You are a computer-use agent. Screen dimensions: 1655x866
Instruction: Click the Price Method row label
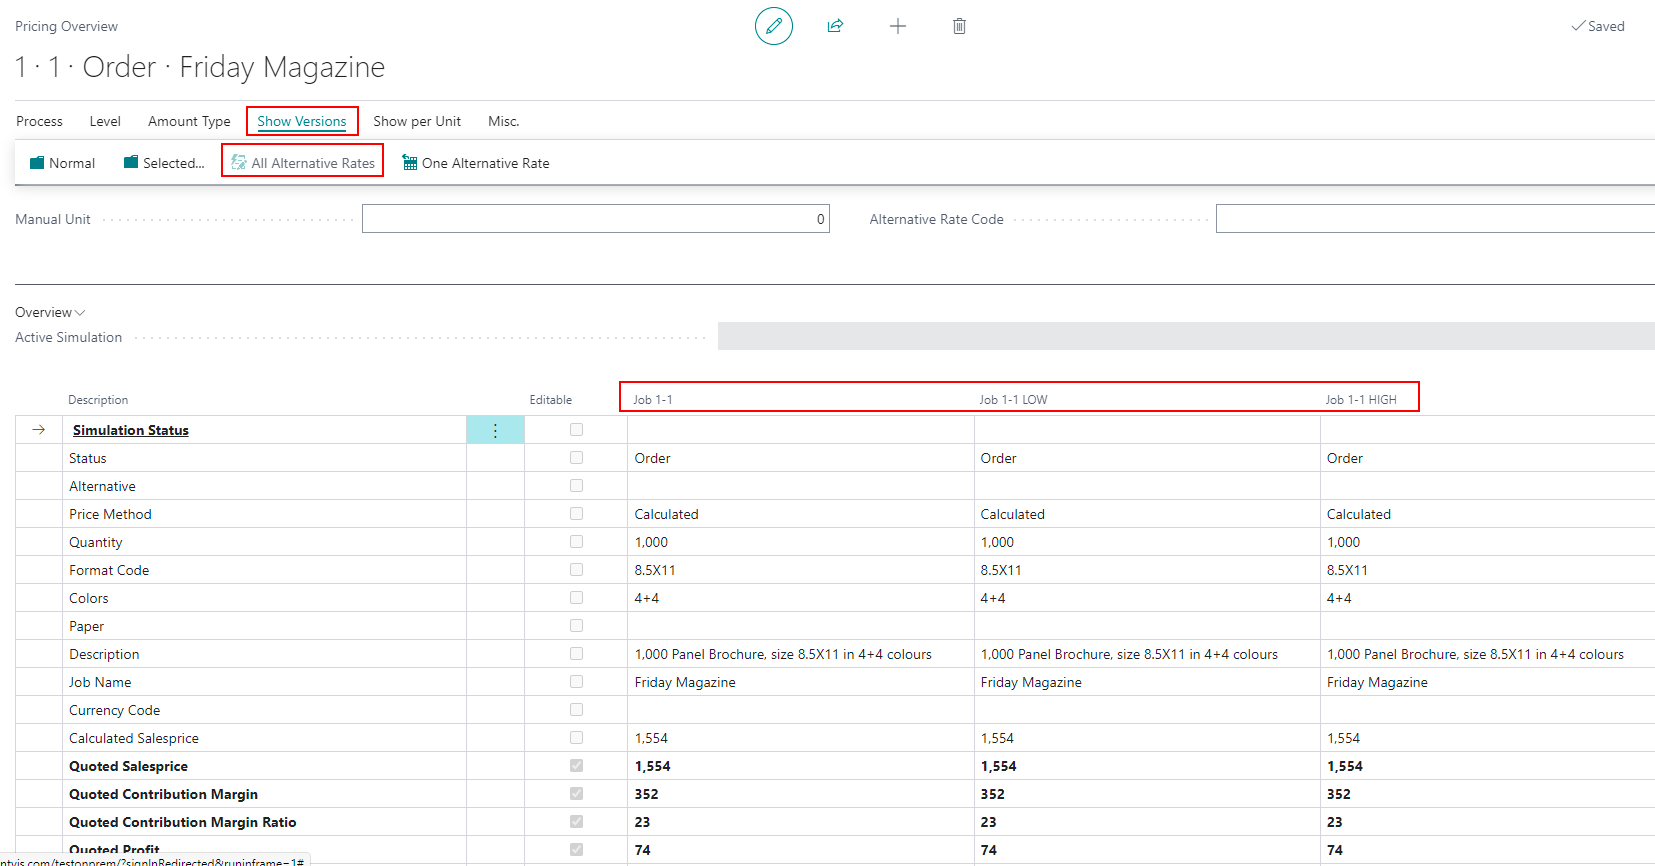pyautogui.click(x=110, y=514)
